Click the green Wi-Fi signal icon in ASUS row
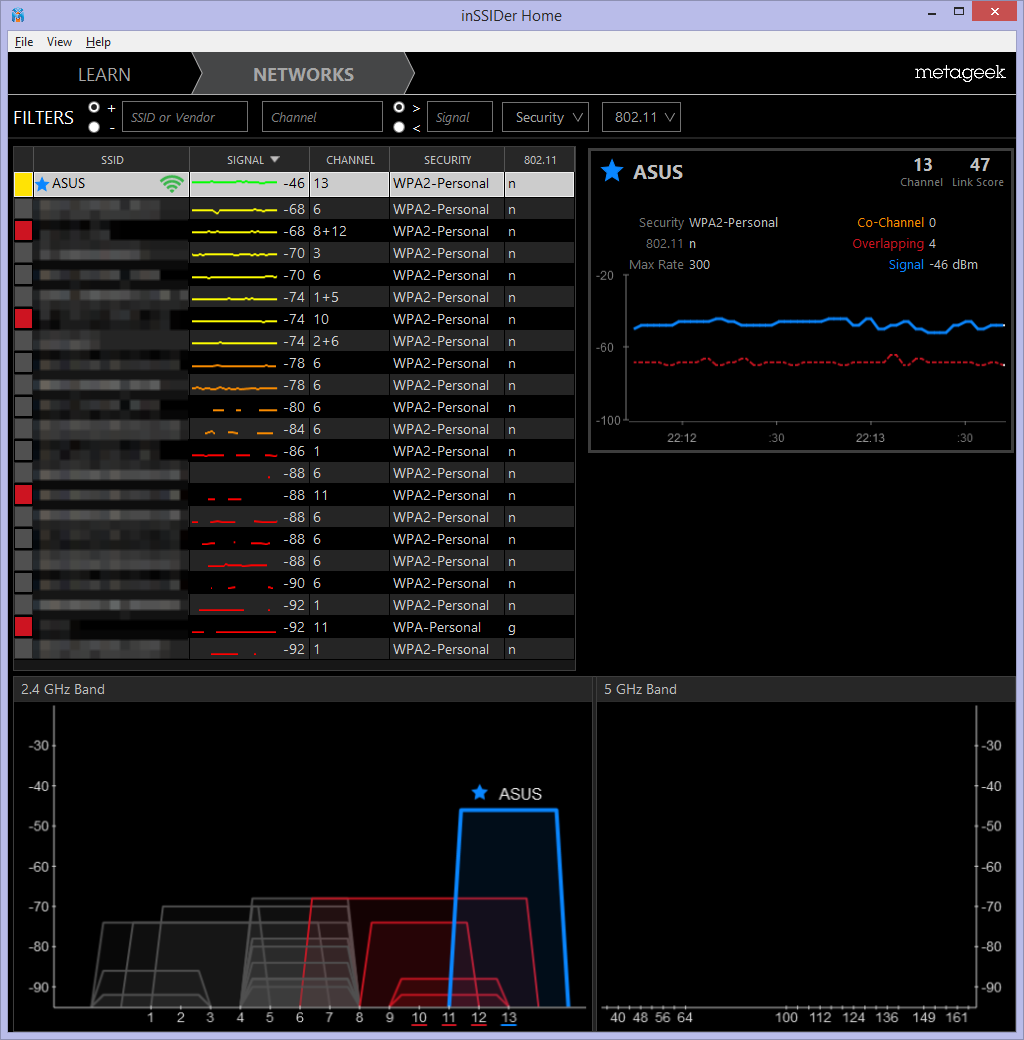This screenshot has width=1024, height=1040. click(172, 184)
